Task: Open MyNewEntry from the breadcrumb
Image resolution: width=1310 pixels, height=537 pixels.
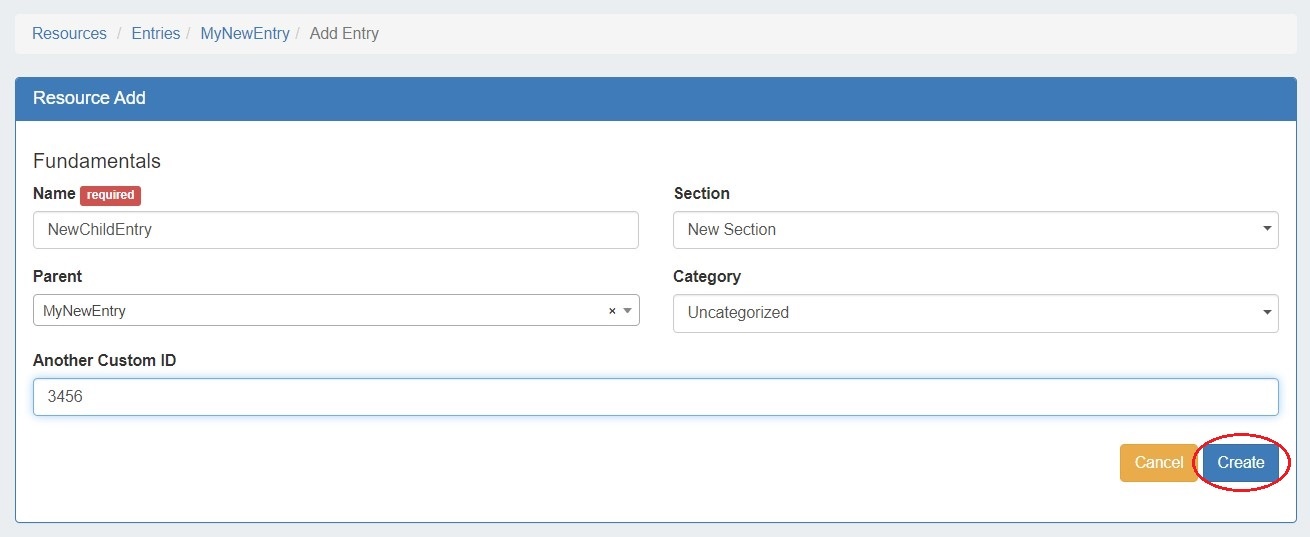Action: pyautogui.click(x=245, y=33)
